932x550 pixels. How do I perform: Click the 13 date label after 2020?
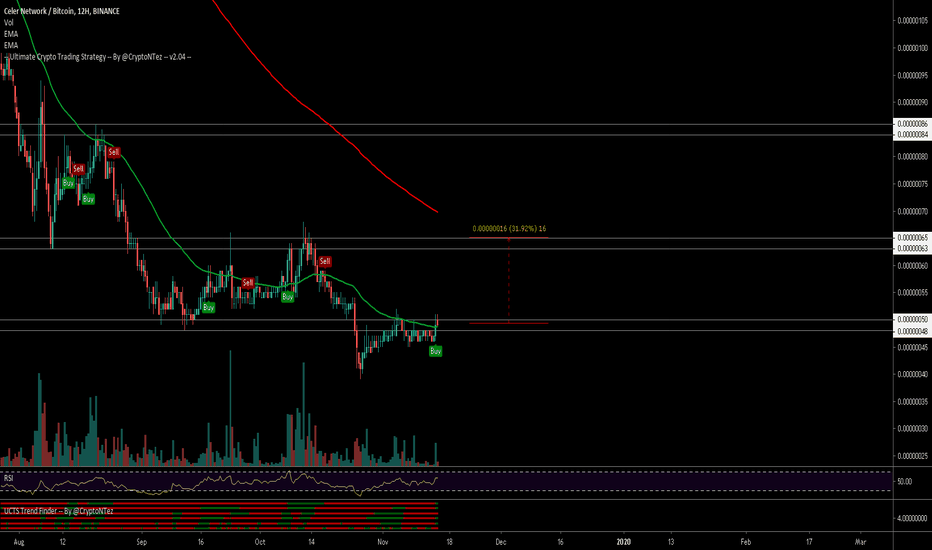point(671,542)
